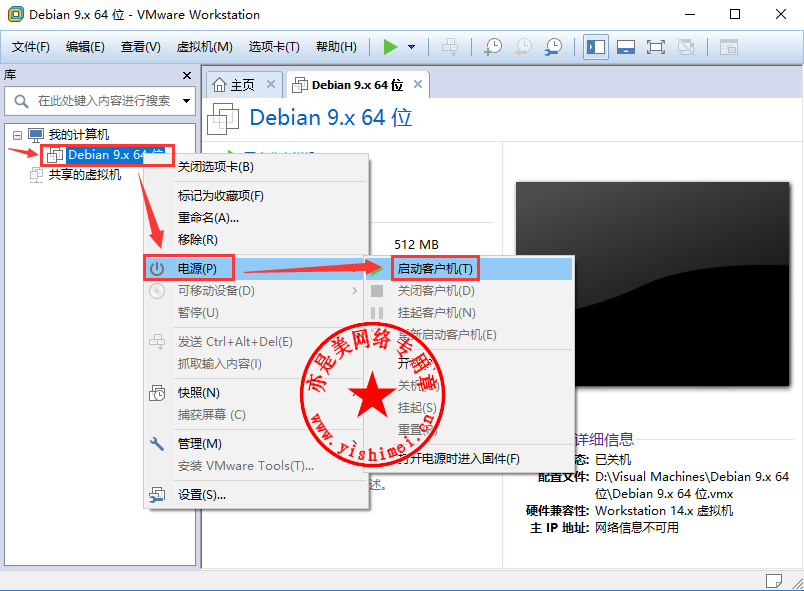Toggle the library sidebar view icon
The width and height of the screenshot is (804, 591).
596,47
